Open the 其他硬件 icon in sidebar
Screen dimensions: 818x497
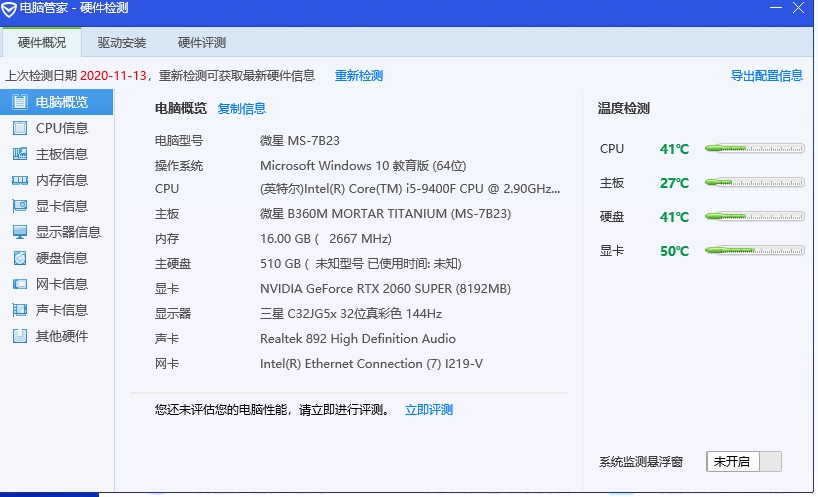point(19,336)
